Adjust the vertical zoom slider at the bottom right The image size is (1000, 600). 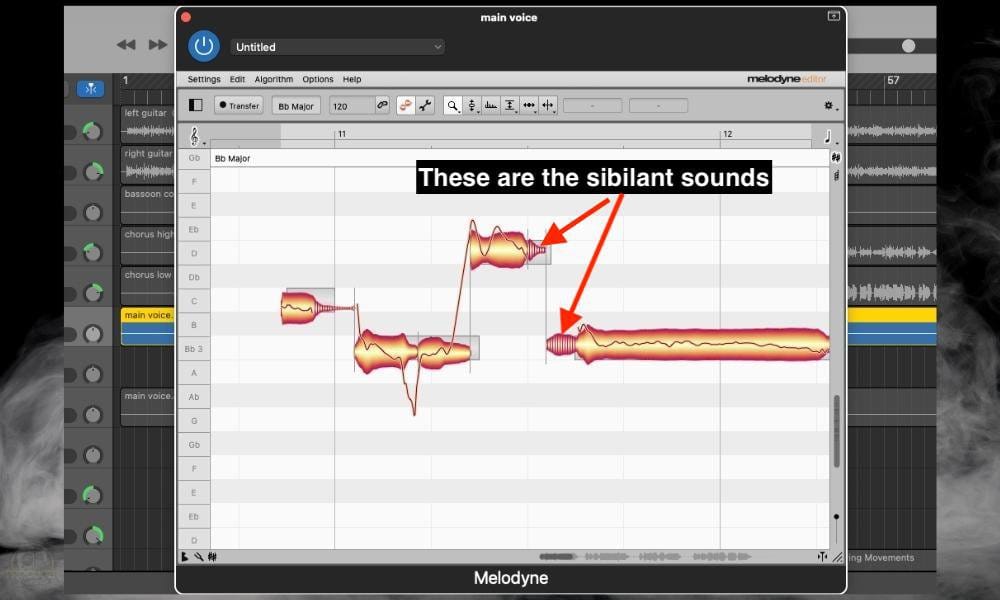coord(836,516)
